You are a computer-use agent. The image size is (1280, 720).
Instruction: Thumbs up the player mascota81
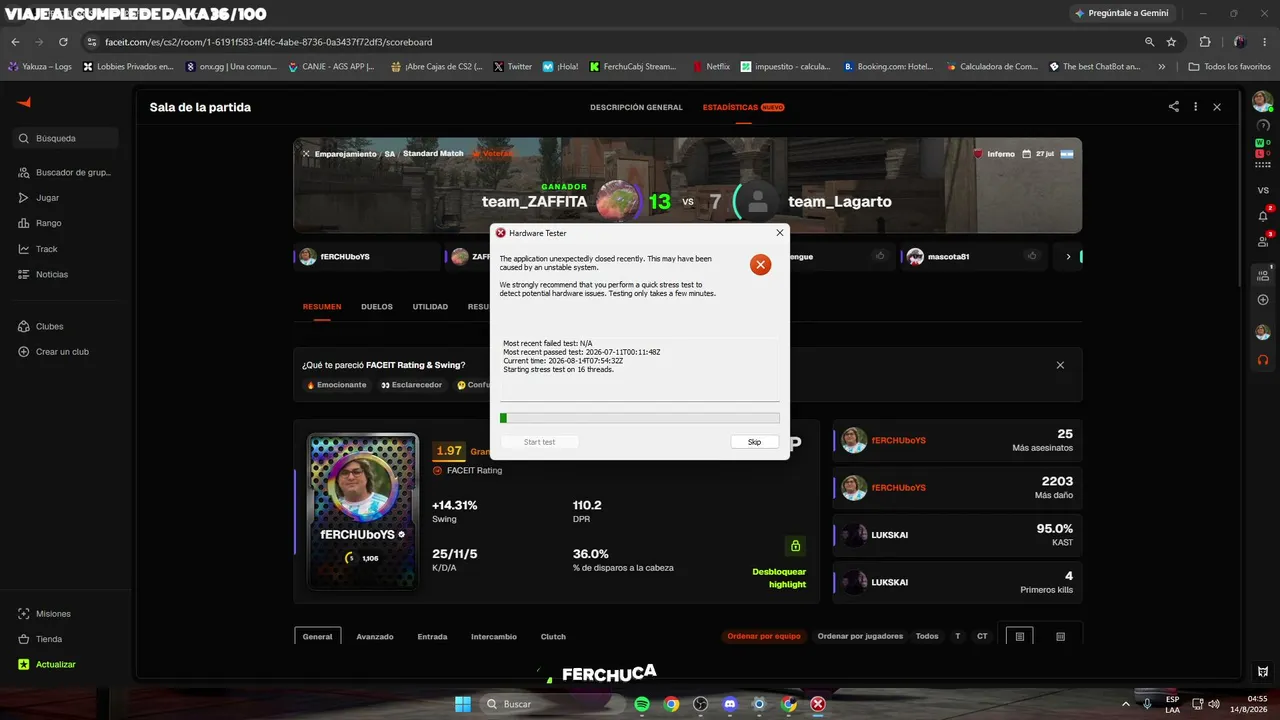tap(1032, 256)
